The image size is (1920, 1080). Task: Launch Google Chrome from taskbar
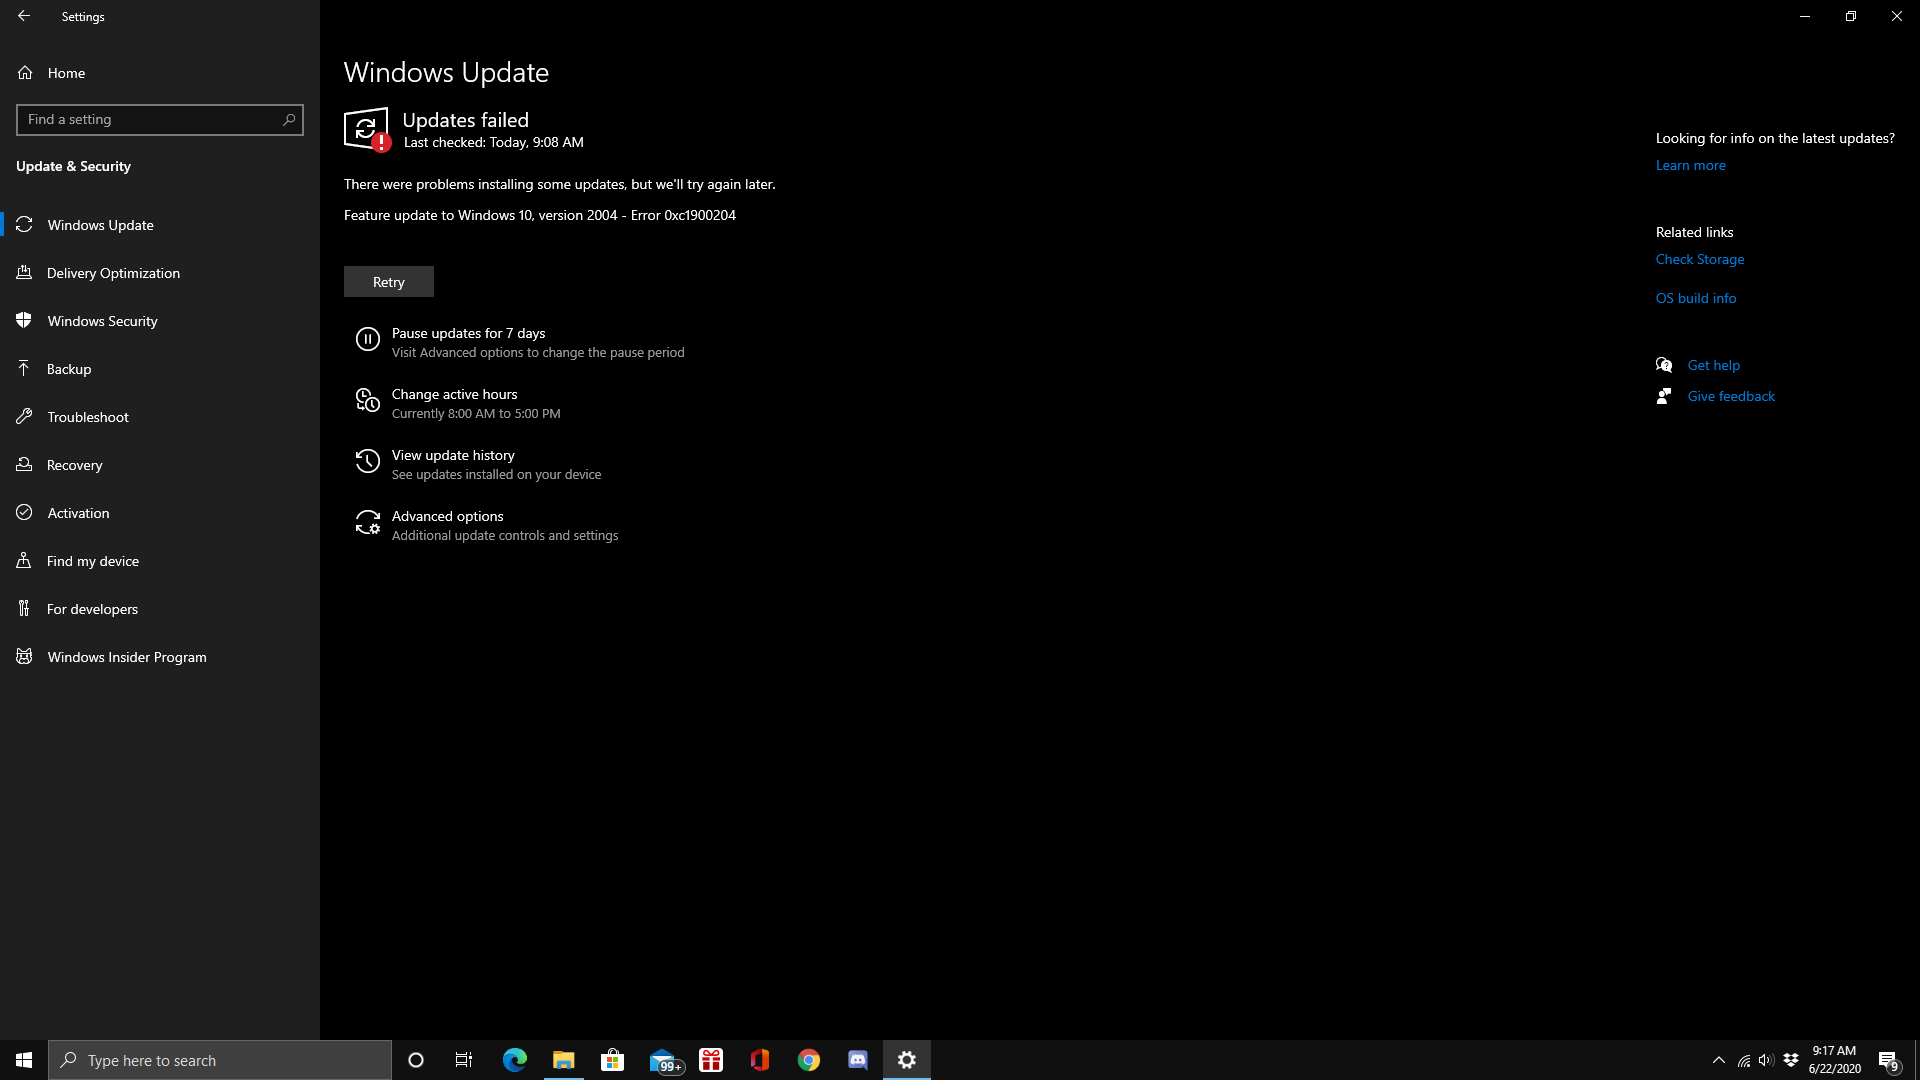click(x=809, y=1060)
